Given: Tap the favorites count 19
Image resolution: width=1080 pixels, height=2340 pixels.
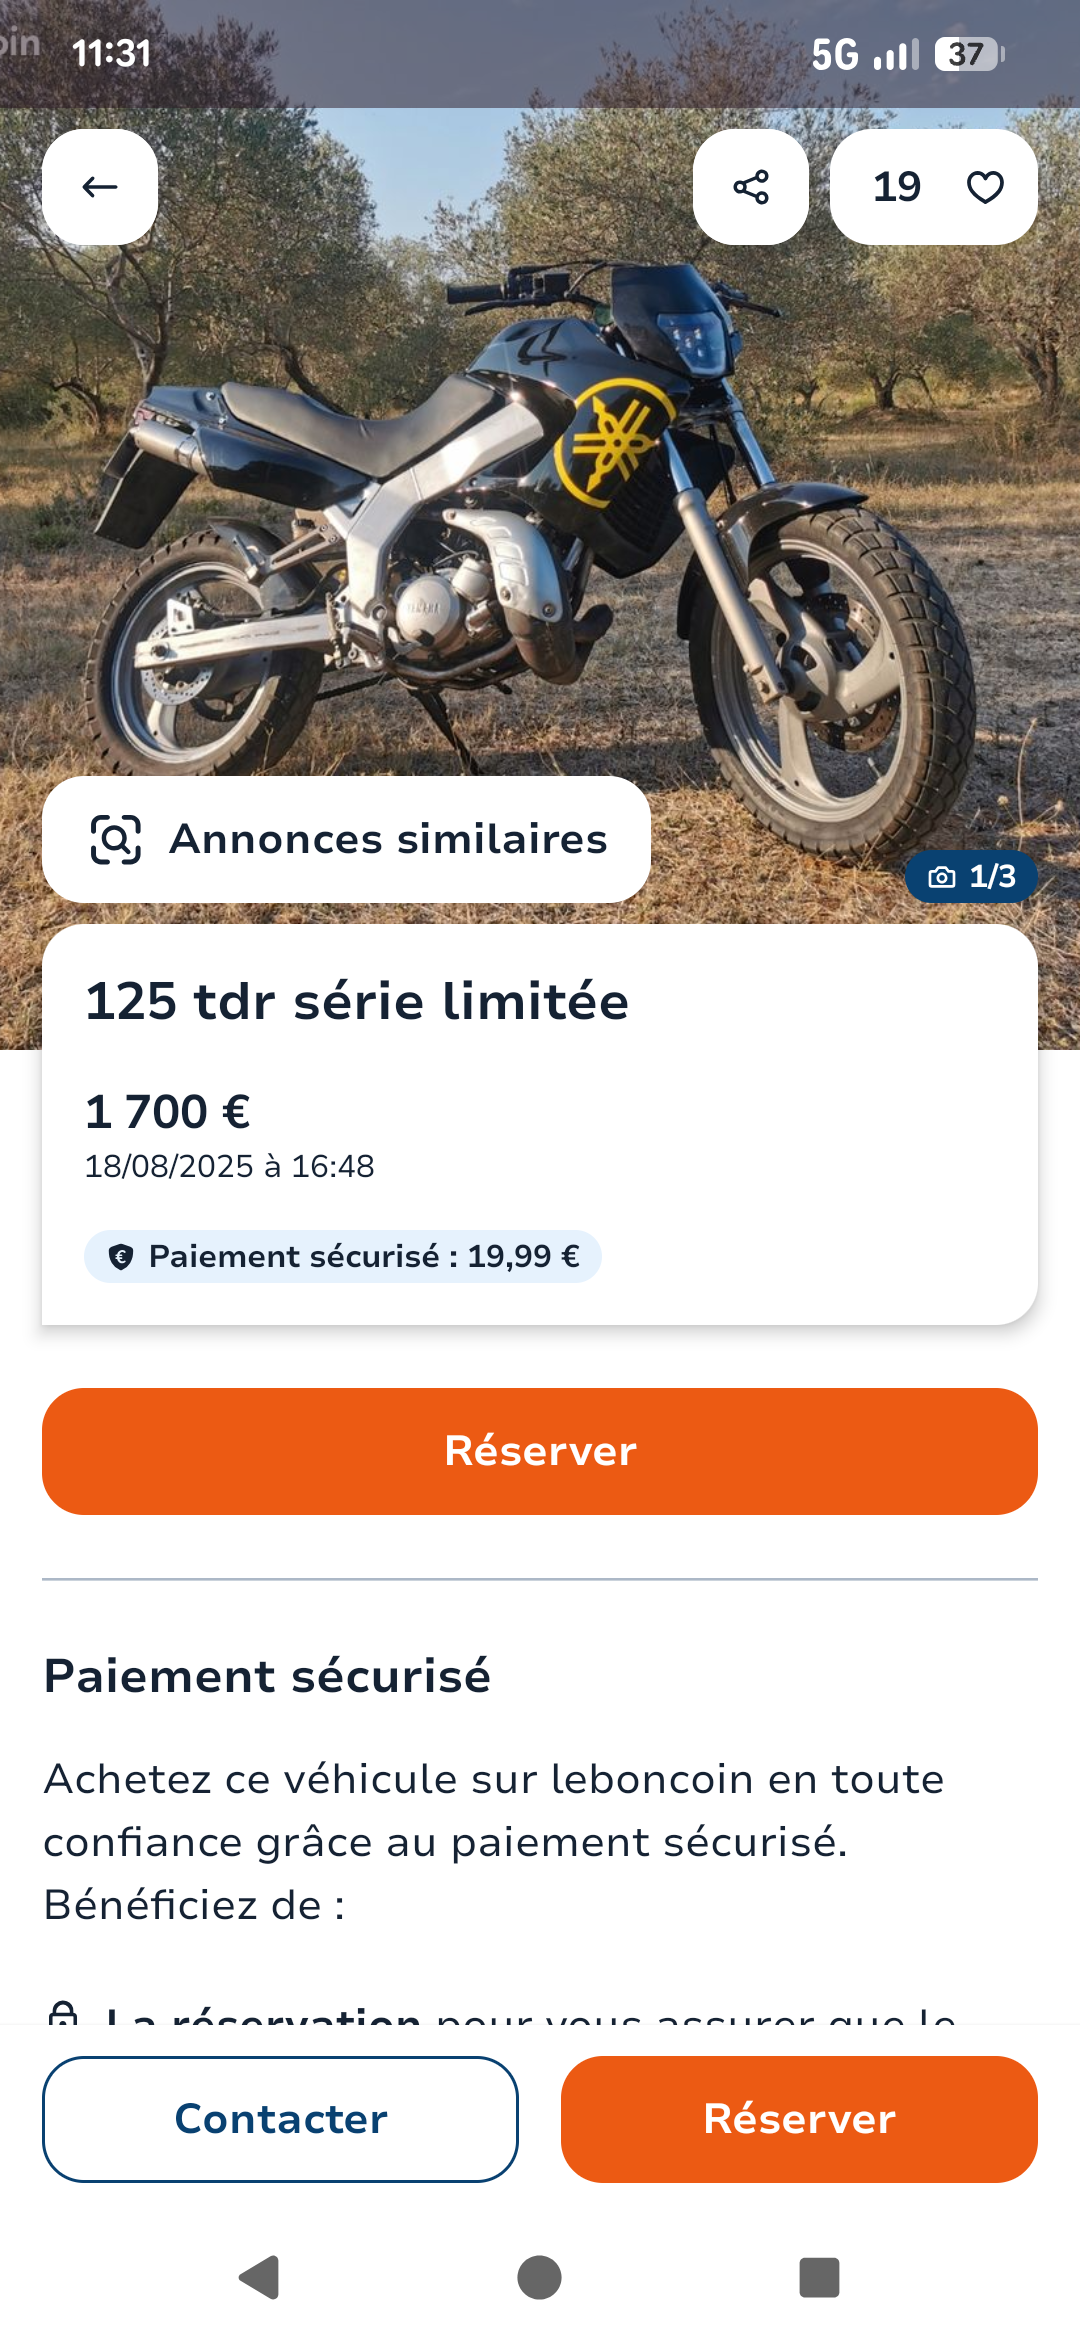Looking at the screenshot, I should click(897, 187).
